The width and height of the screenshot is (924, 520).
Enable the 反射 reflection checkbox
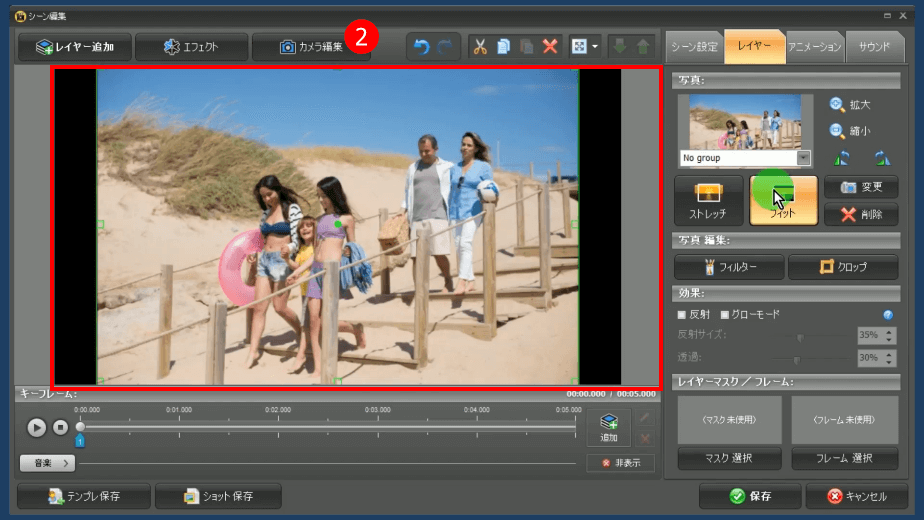click(x=682, y=315)
